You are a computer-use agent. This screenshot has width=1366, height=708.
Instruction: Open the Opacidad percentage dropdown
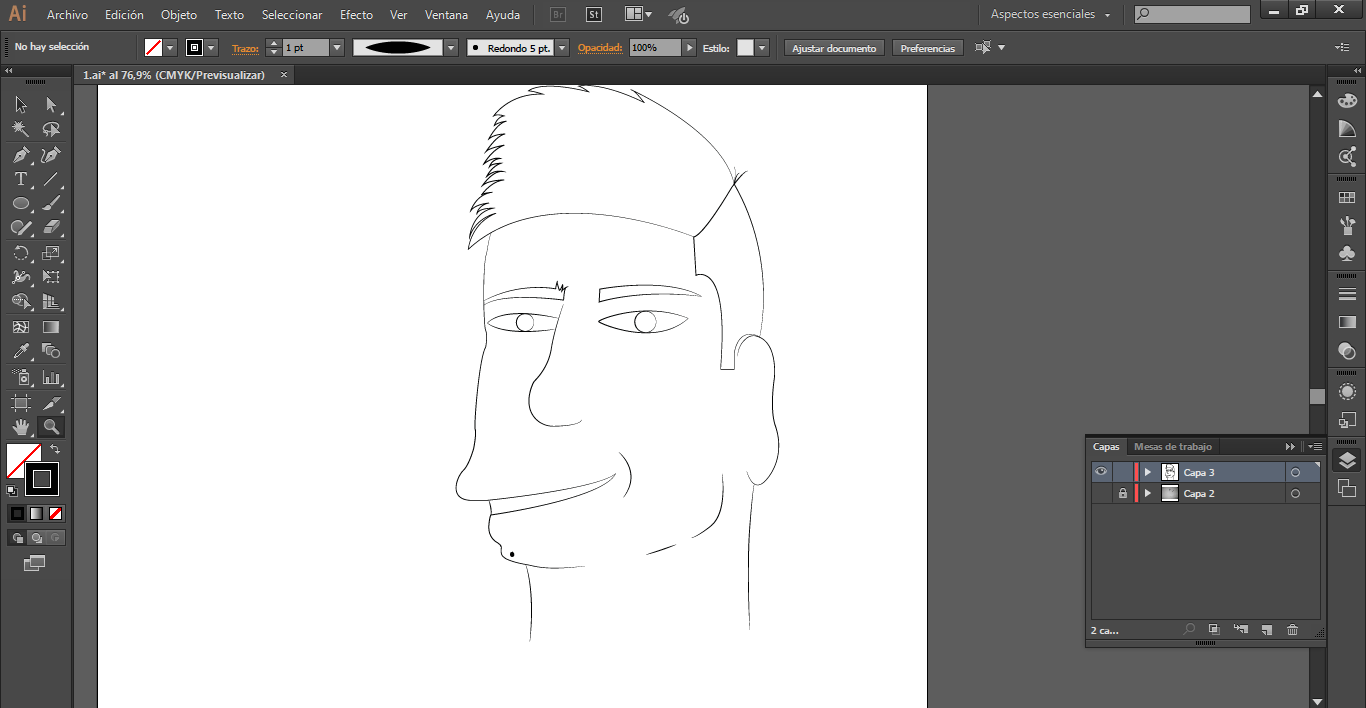point(689,48)
